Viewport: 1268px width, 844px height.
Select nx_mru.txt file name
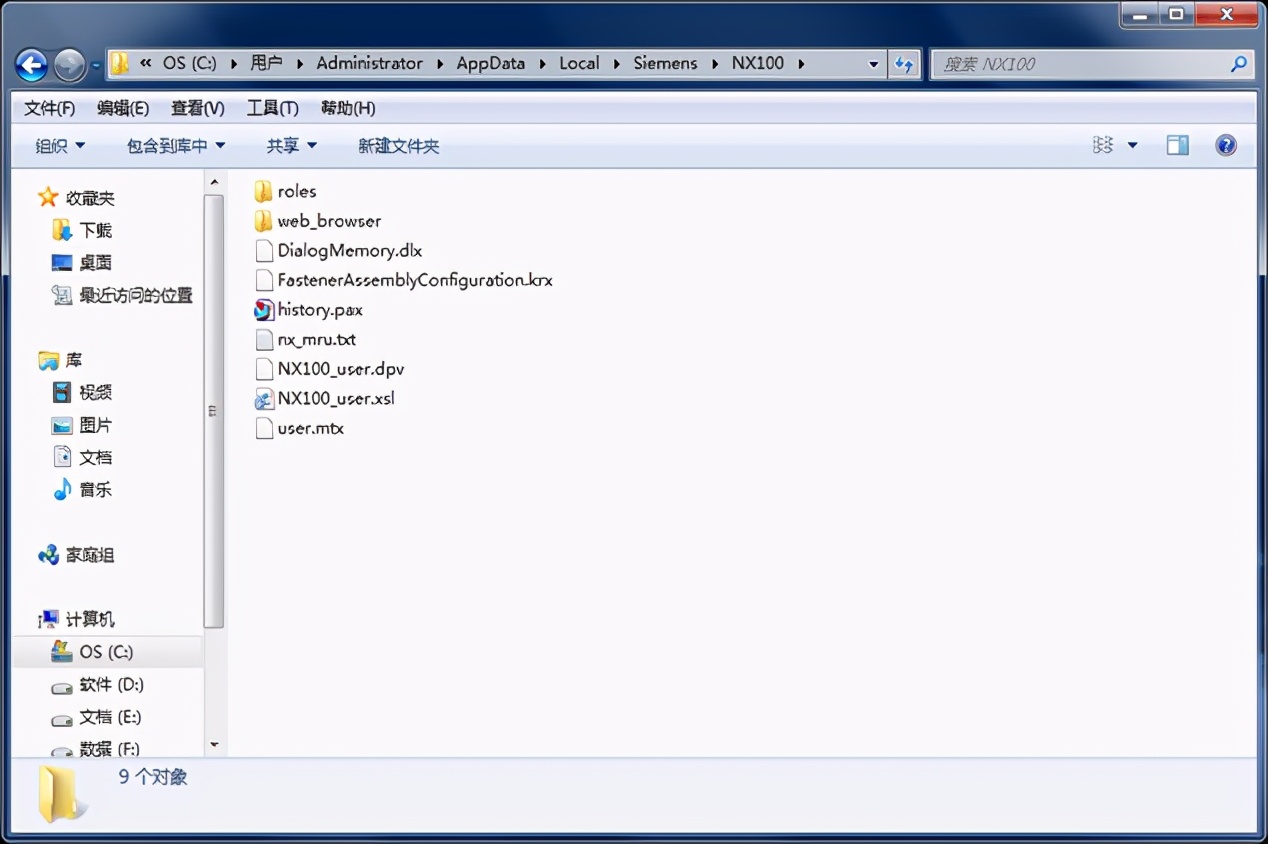pos(317,340)
